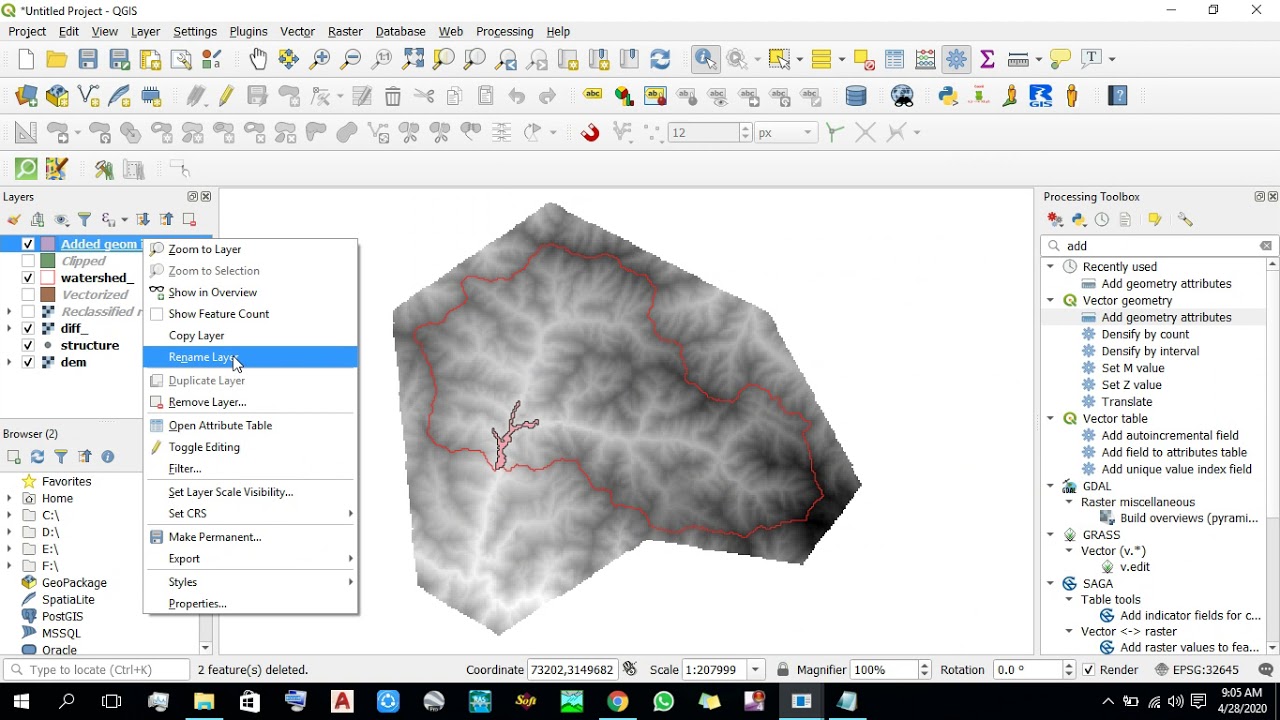
Task: Select the Identify Features tool
Action: coord(706,59)
